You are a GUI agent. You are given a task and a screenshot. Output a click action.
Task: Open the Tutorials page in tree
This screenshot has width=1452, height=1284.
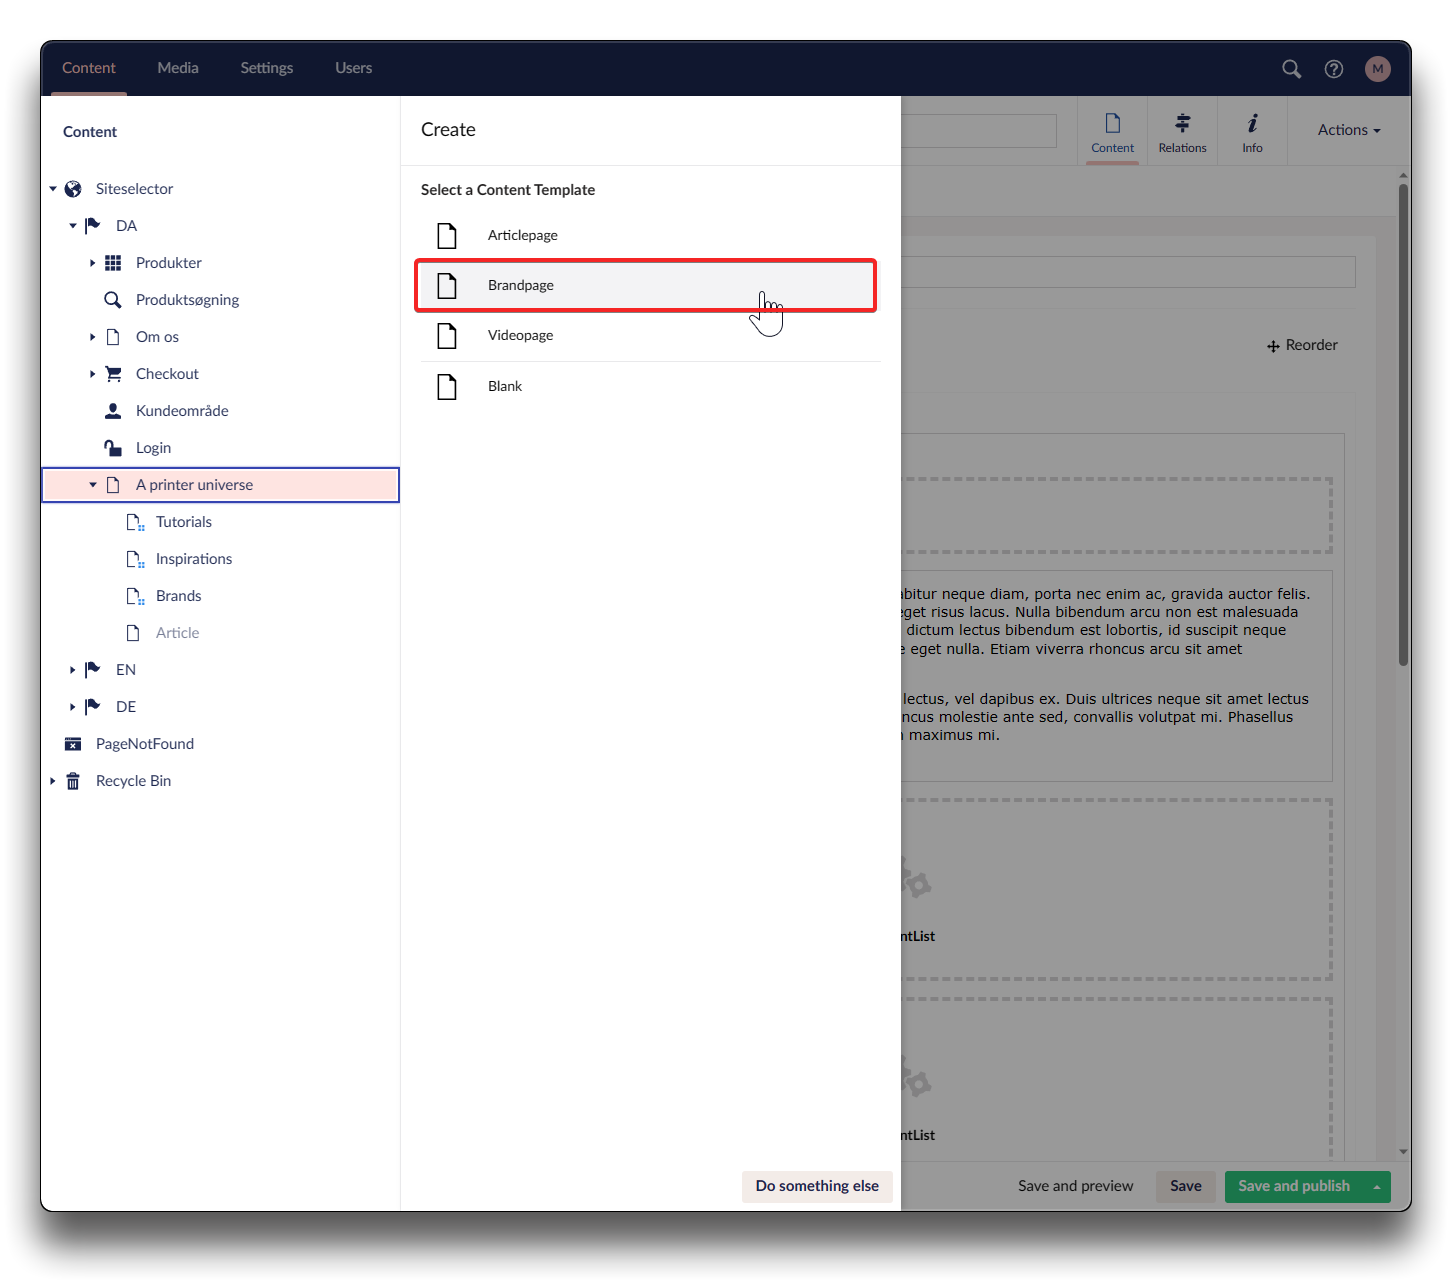(184, 522)
